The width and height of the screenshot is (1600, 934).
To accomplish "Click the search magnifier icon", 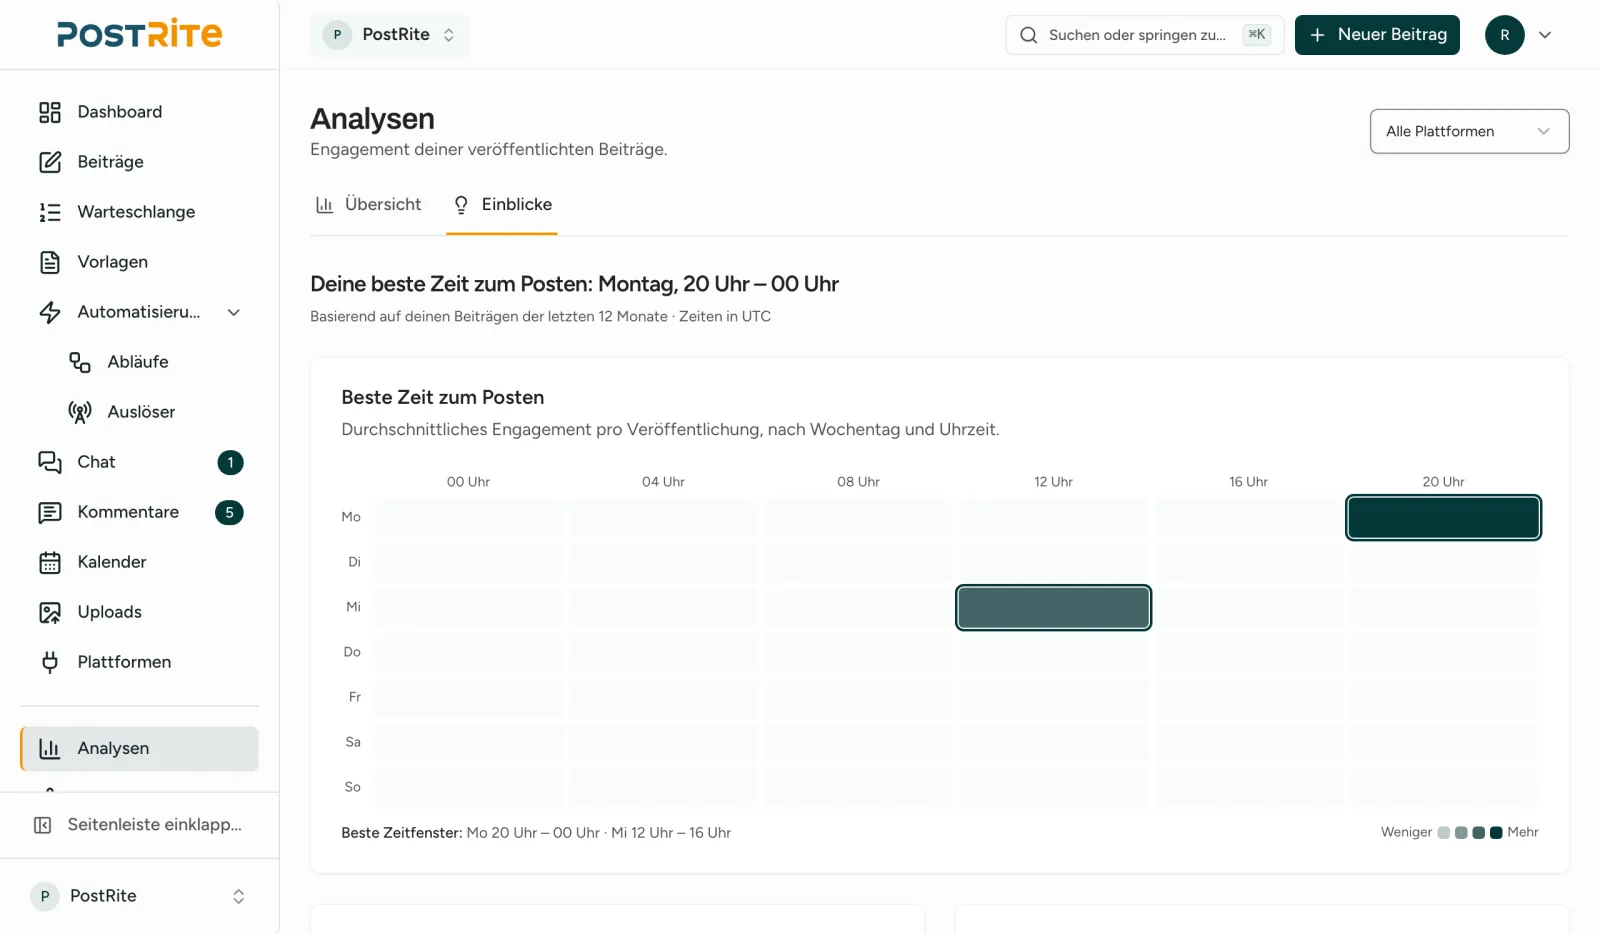I will 1028,35.
